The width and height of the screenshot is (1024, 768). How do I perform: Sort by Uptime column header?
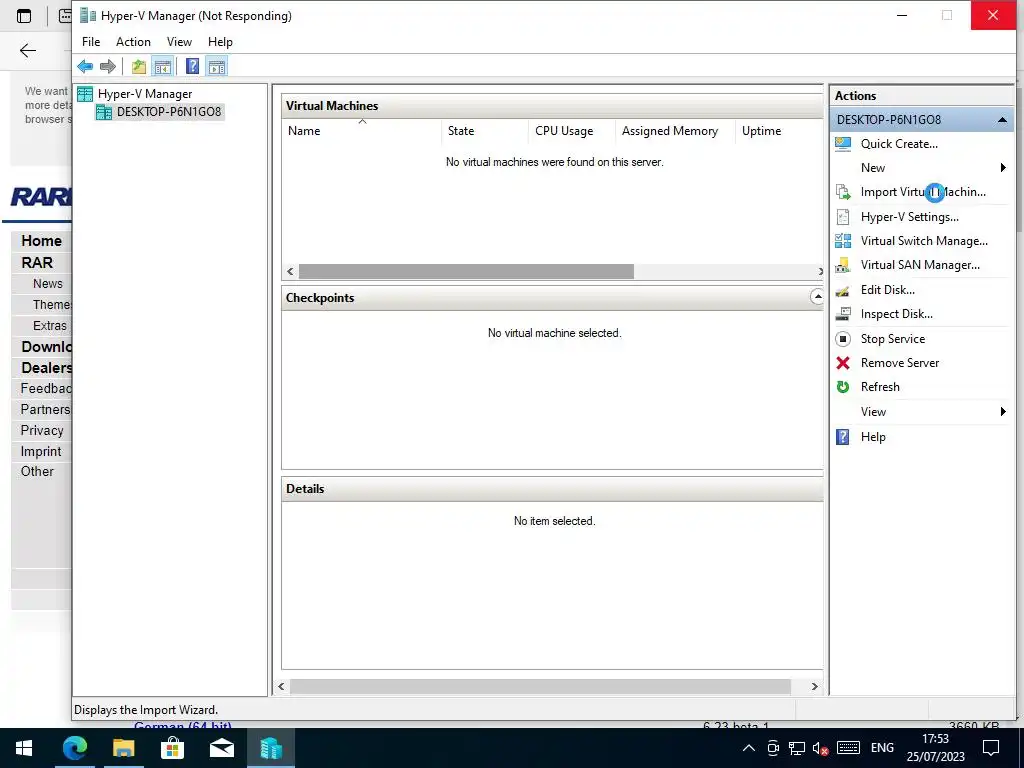coord(778,131)
